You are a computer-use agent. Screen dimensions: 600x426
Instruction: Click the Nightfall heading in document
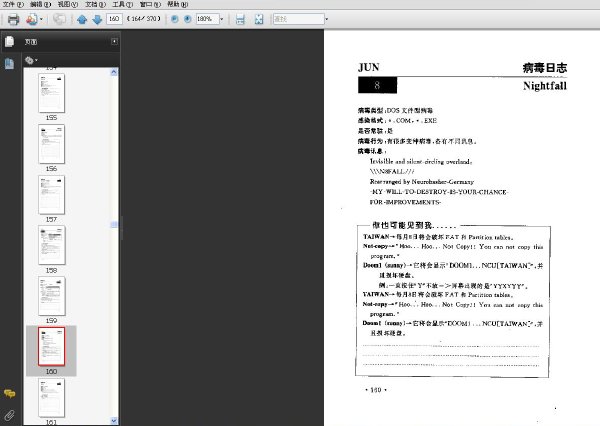point(545,86)
